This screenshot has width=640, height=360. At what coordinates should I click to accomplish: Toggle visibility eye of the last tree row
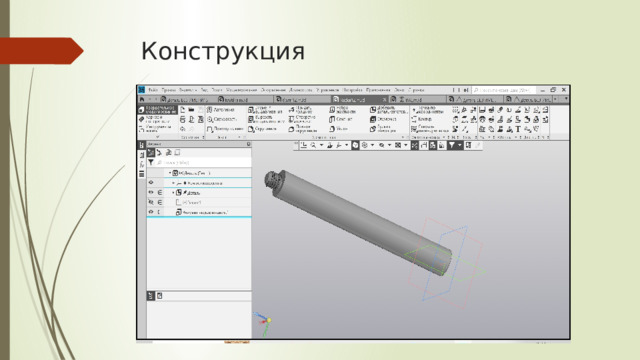[151, 212]
